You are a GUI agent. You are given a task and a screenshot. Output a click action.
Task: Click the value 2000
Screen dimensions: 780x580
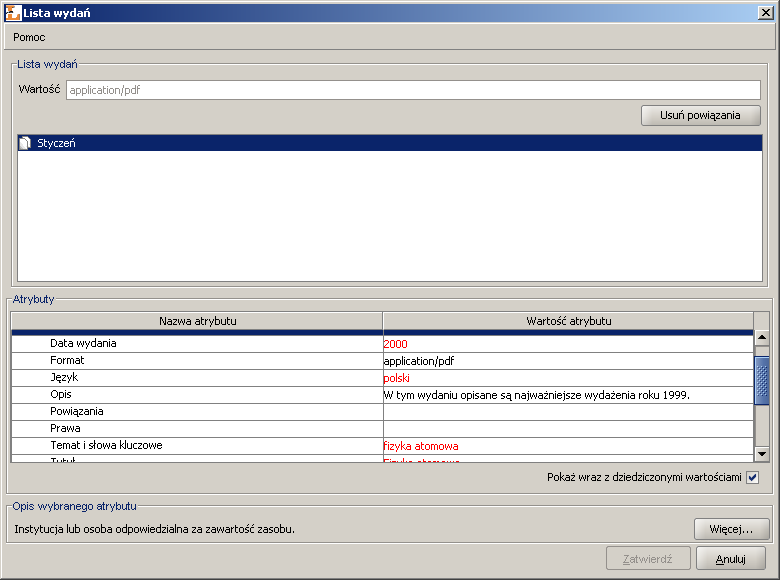[395, 344]
